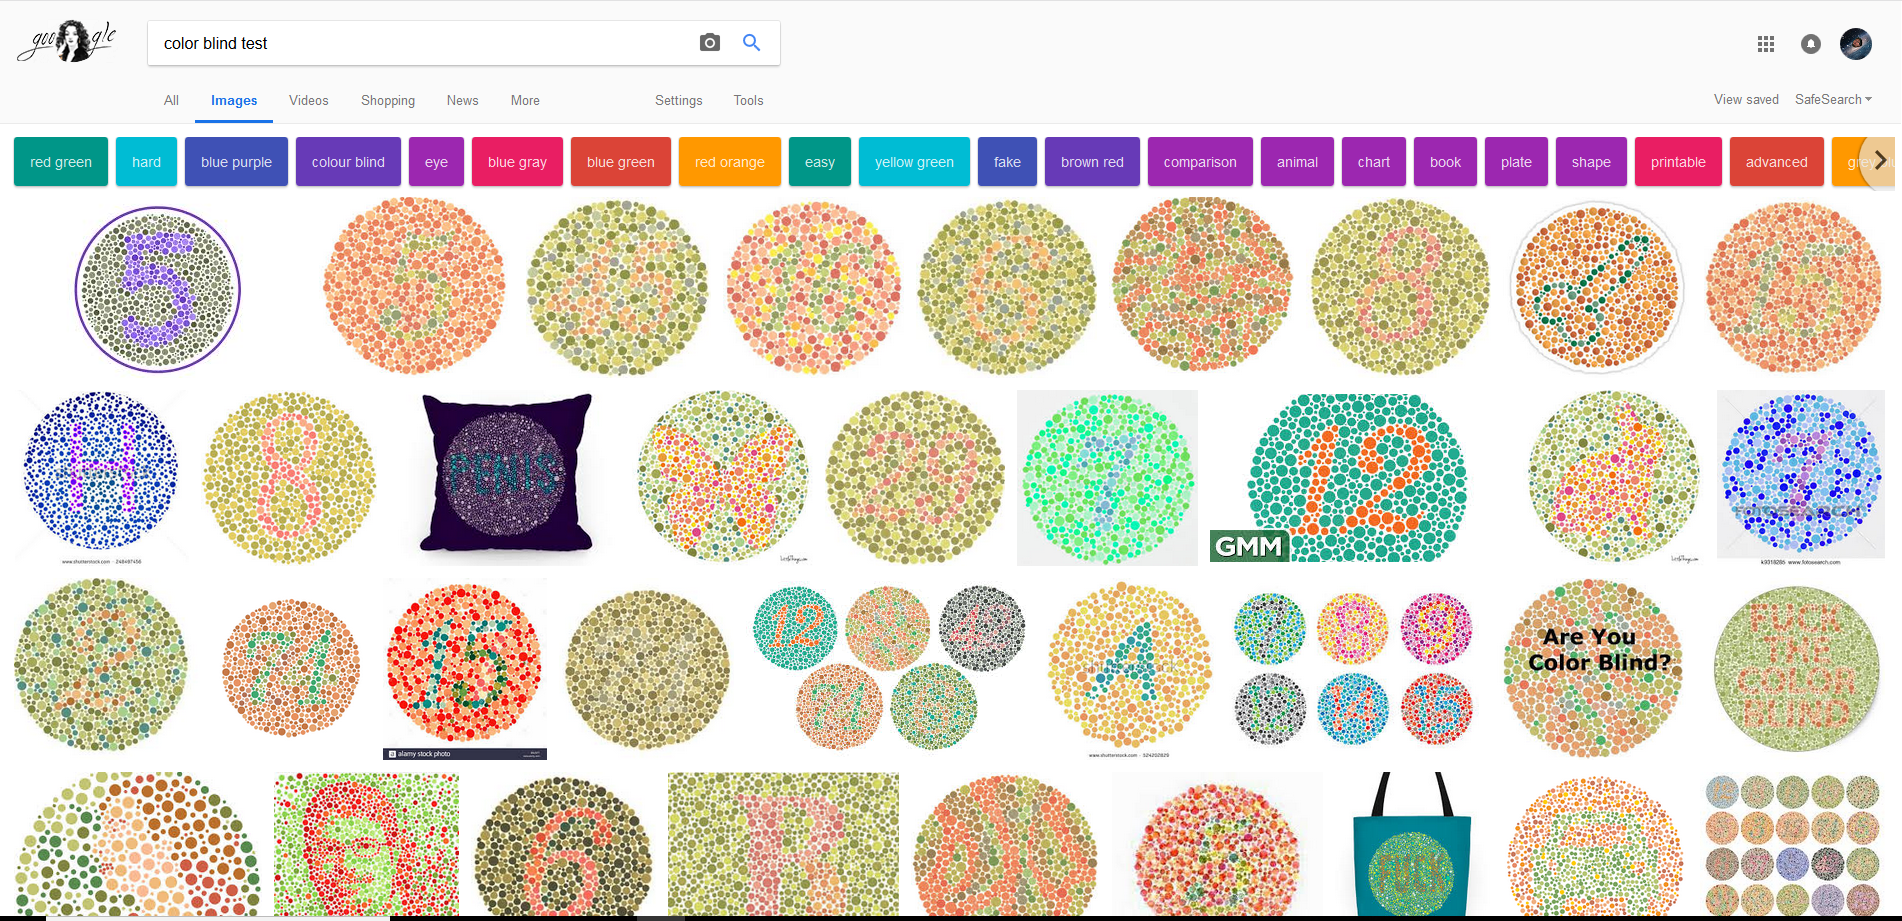Apply the 'hard' filter chip
The image size is (1902, 921).
146,161
